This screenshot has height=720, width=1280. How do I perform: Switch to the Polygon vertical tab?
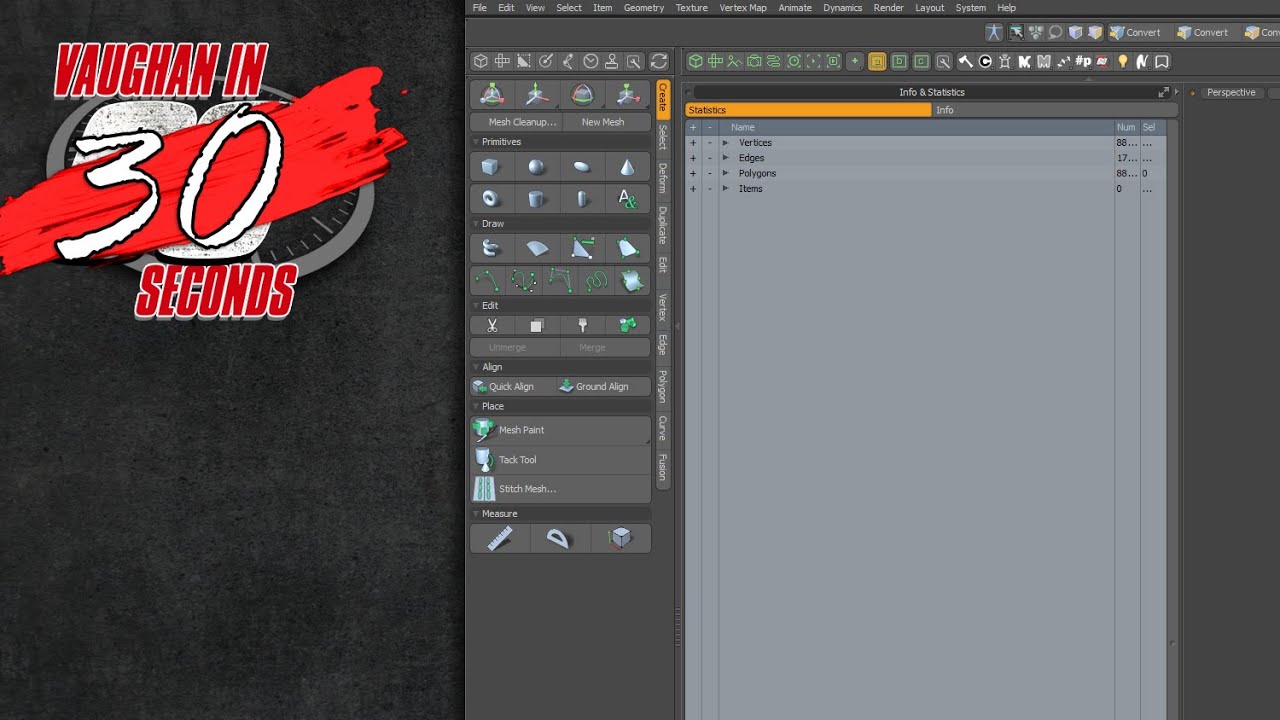[662, 386]
